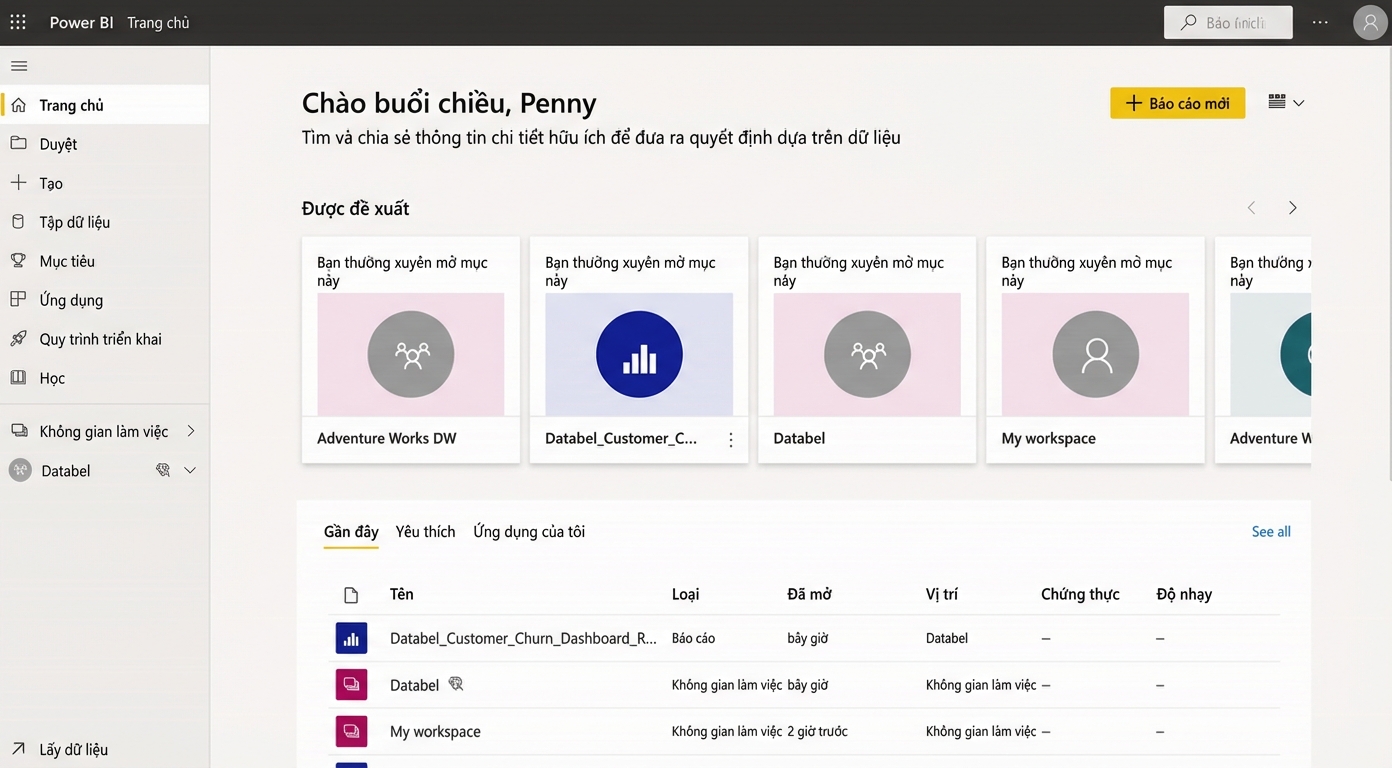Open the app launcher waffle icon
This screenshot has height=768, width=1392.
(18, 22)
